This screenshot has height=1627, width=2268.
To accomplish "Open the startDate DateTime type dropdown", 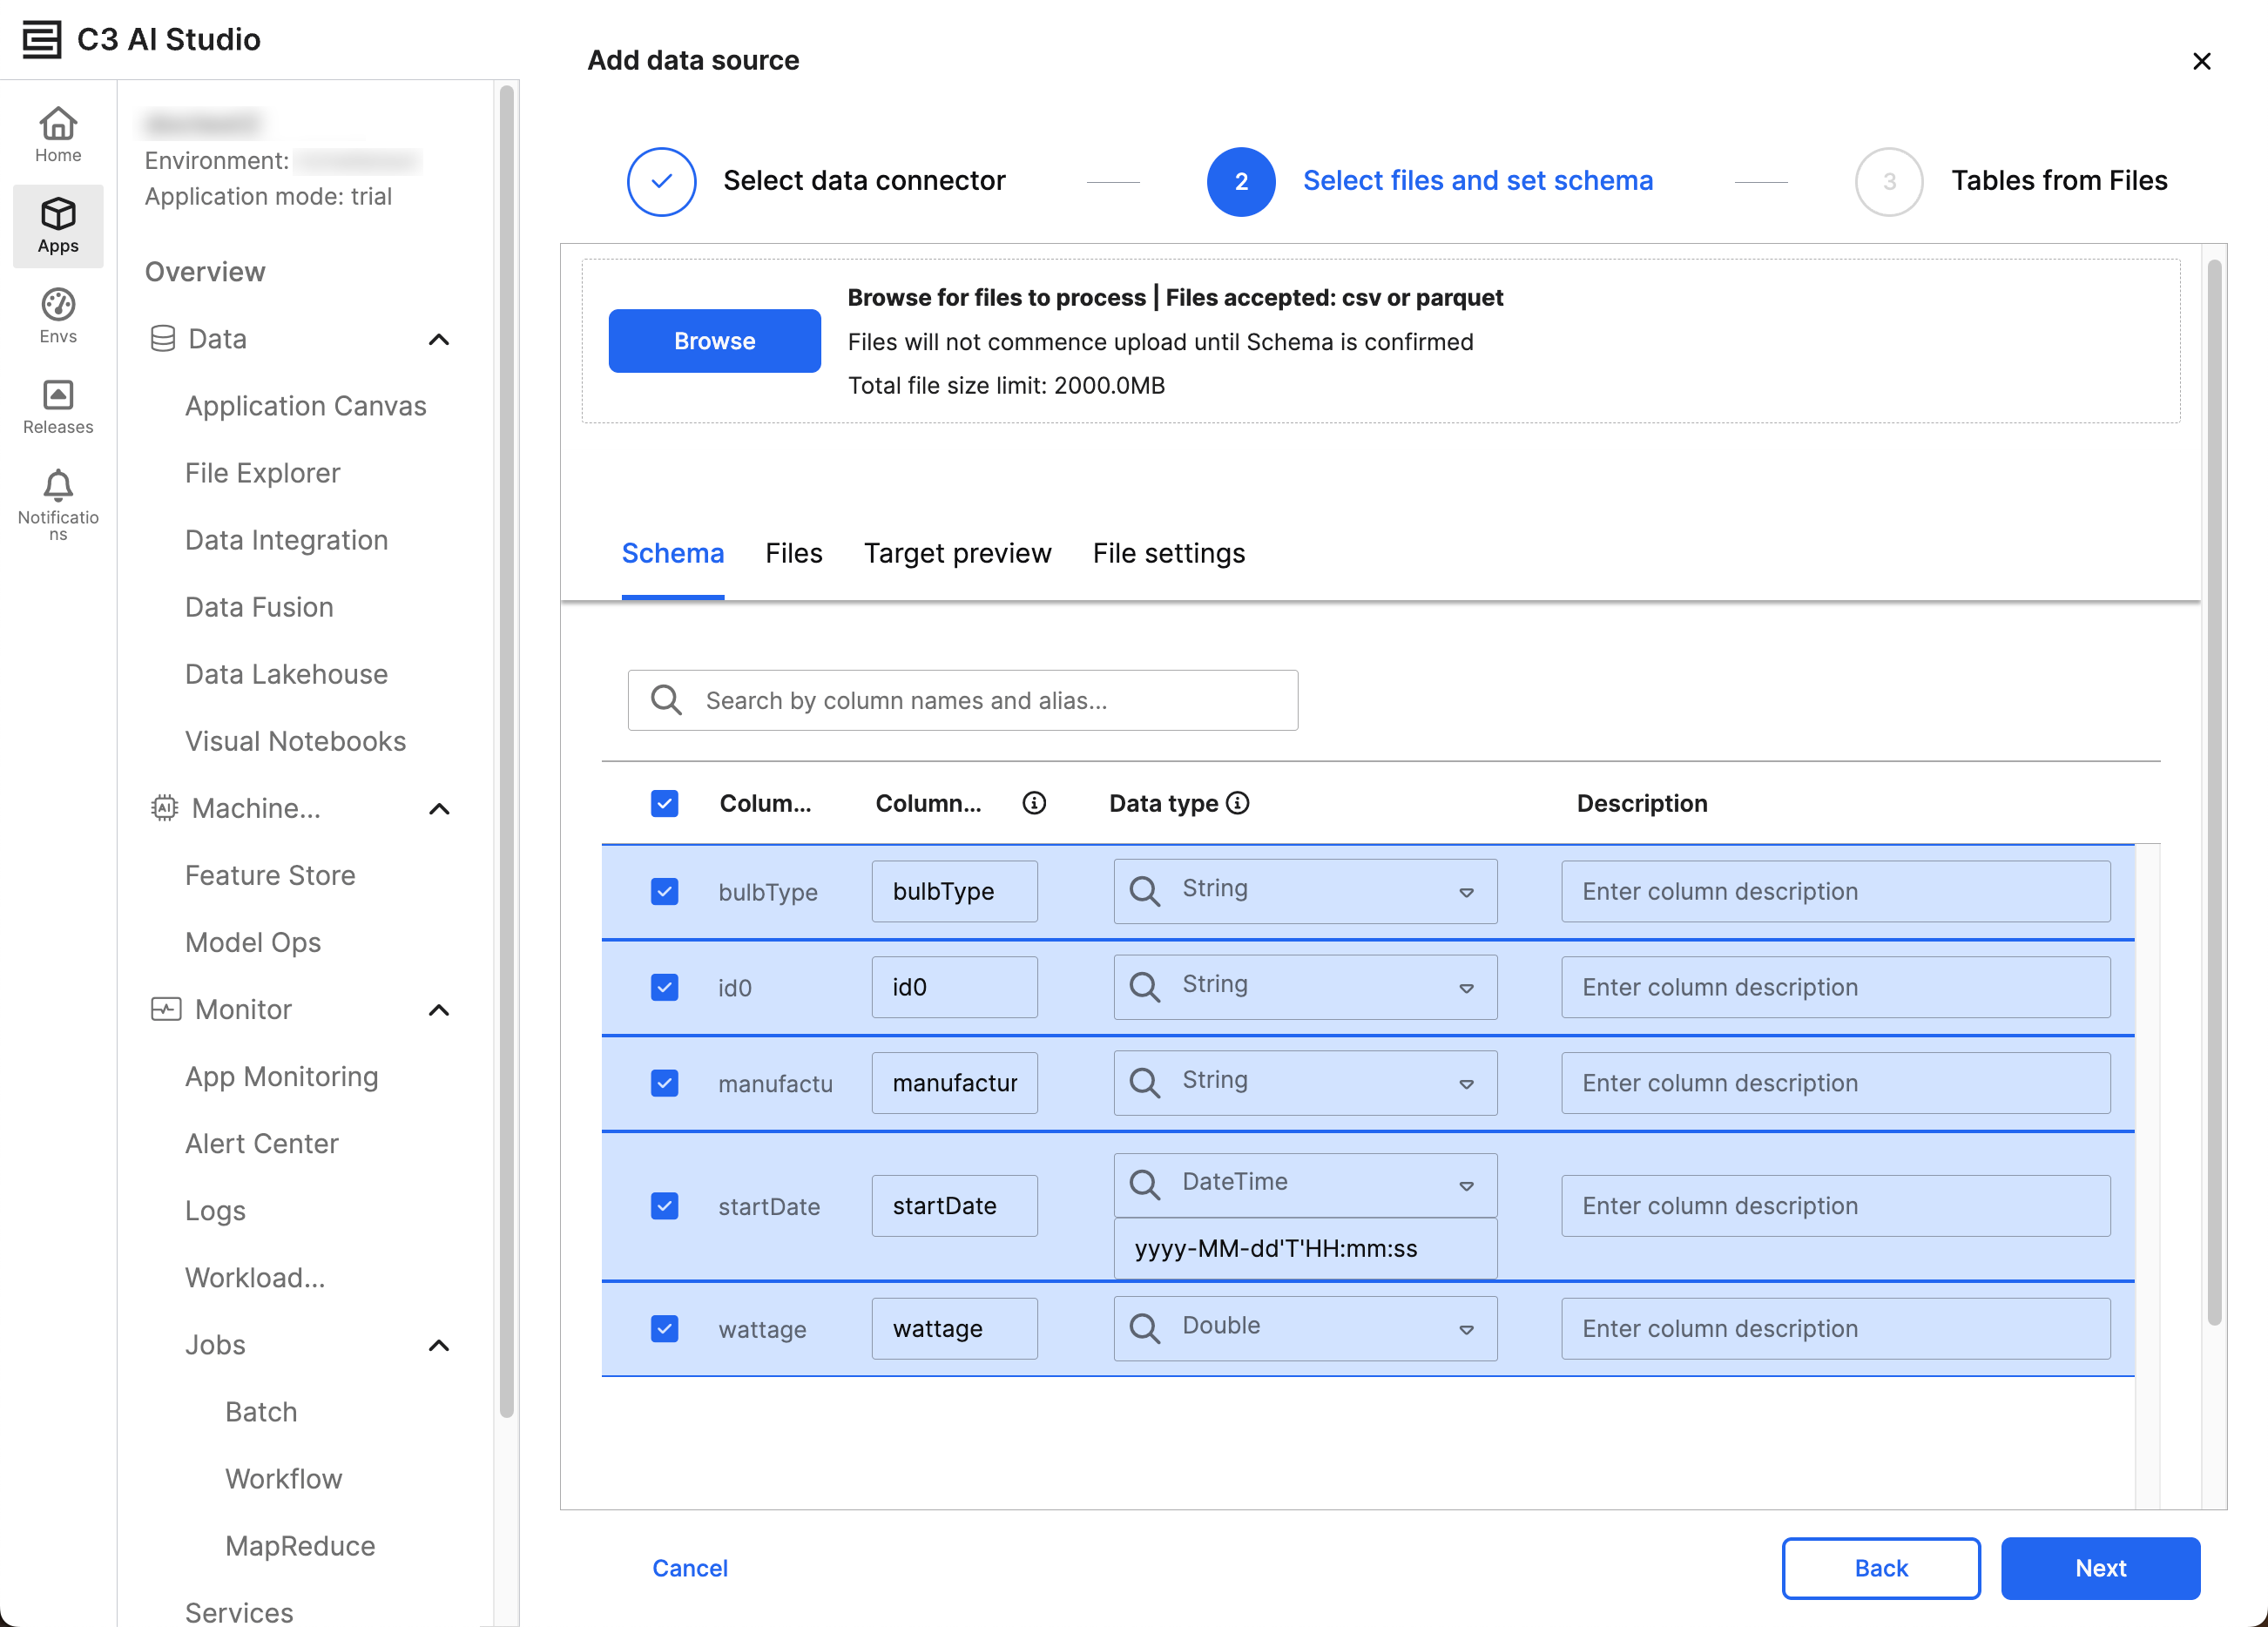I will 1466,1185.
